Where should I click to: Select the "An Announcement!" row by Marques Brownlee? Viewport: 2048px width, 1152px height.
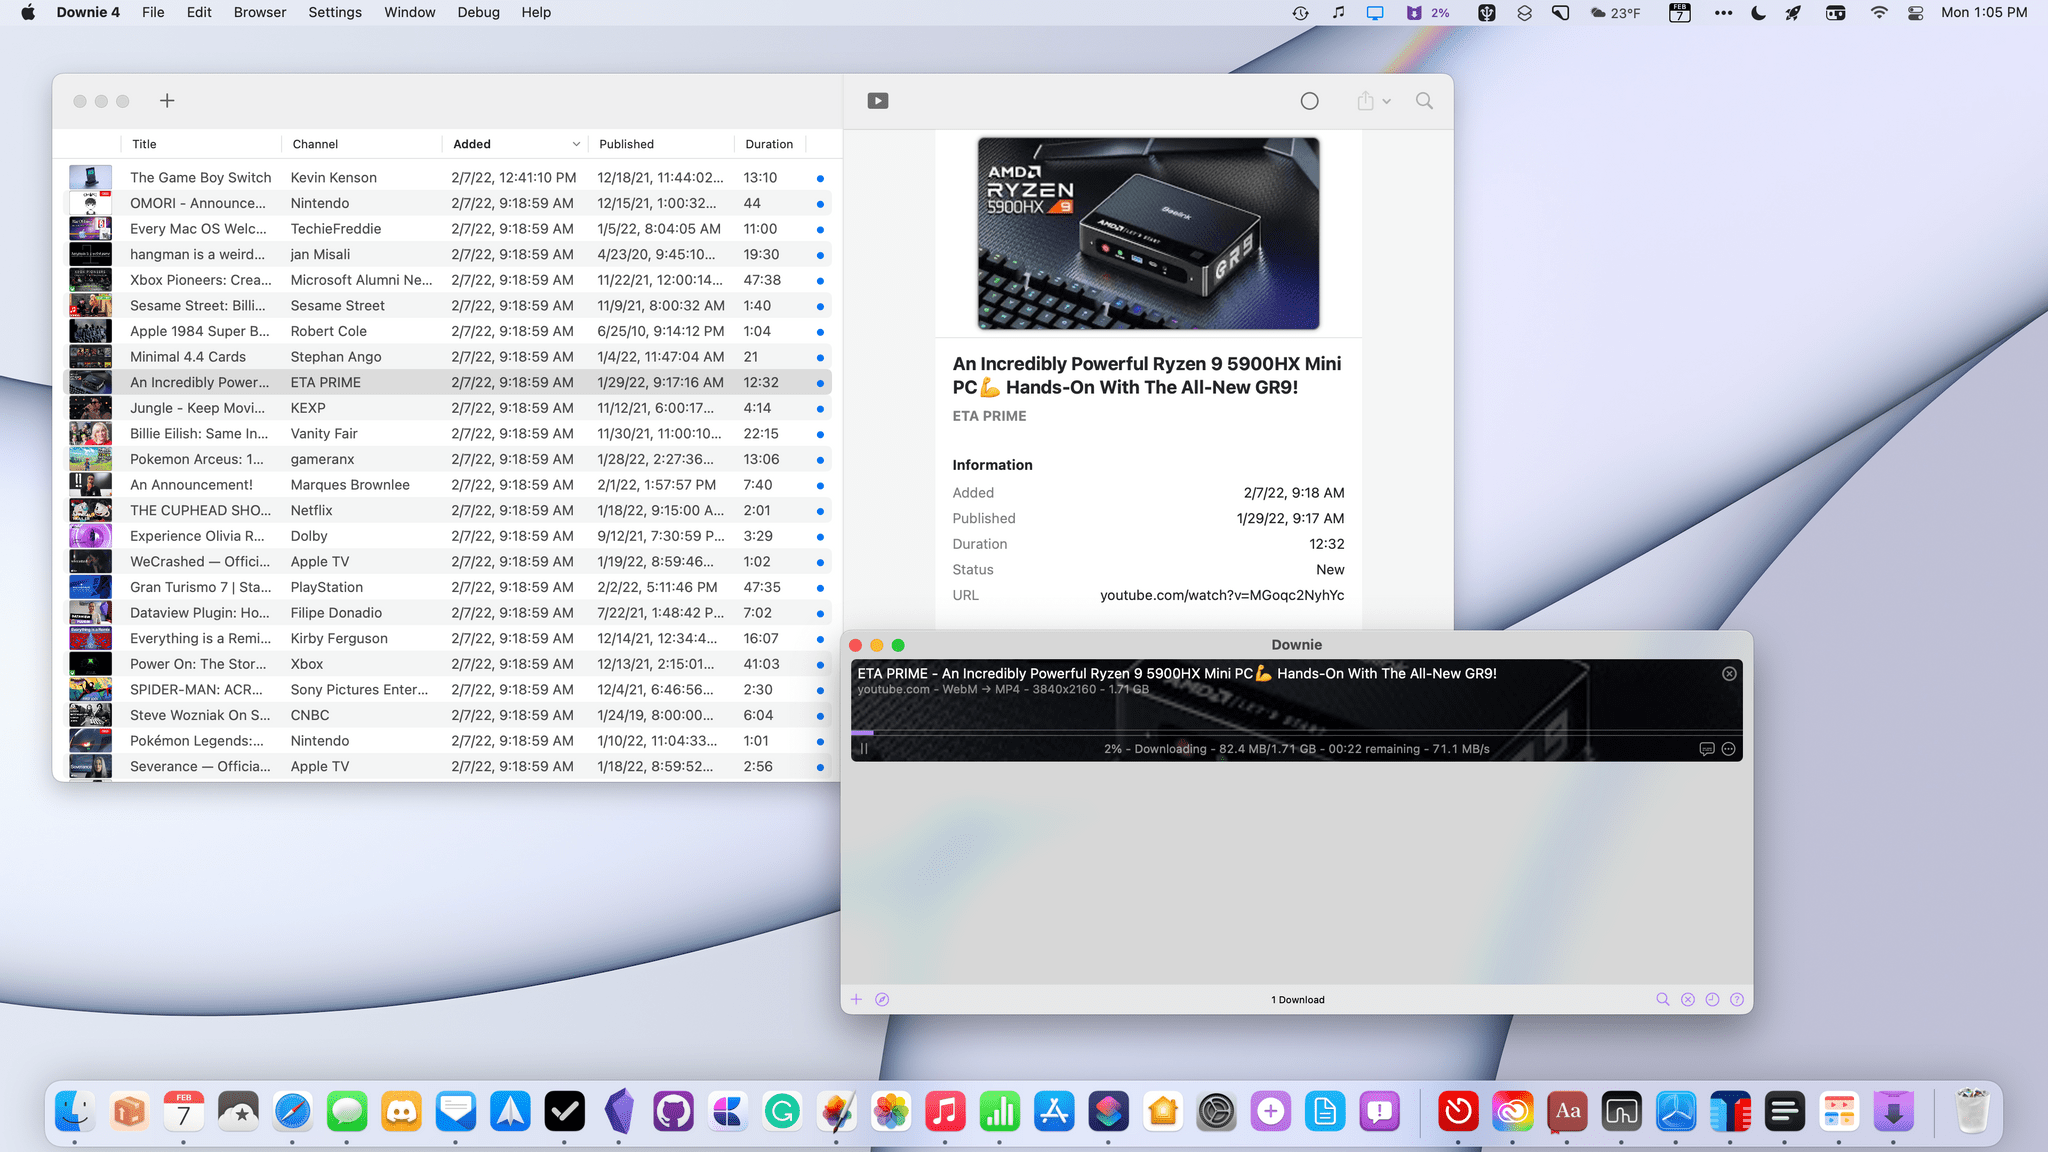[x=447, y=485]
